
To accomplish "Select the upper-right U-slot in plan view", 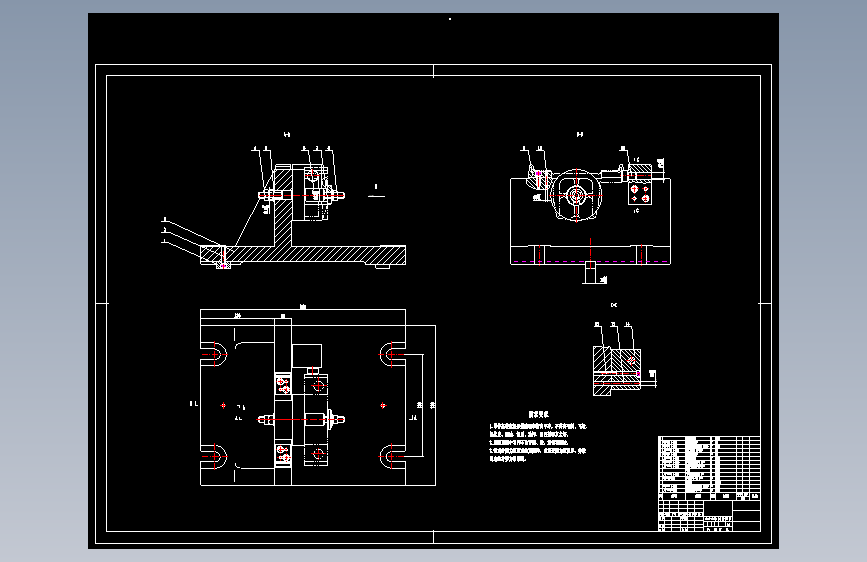I will [x=392, y=354].
